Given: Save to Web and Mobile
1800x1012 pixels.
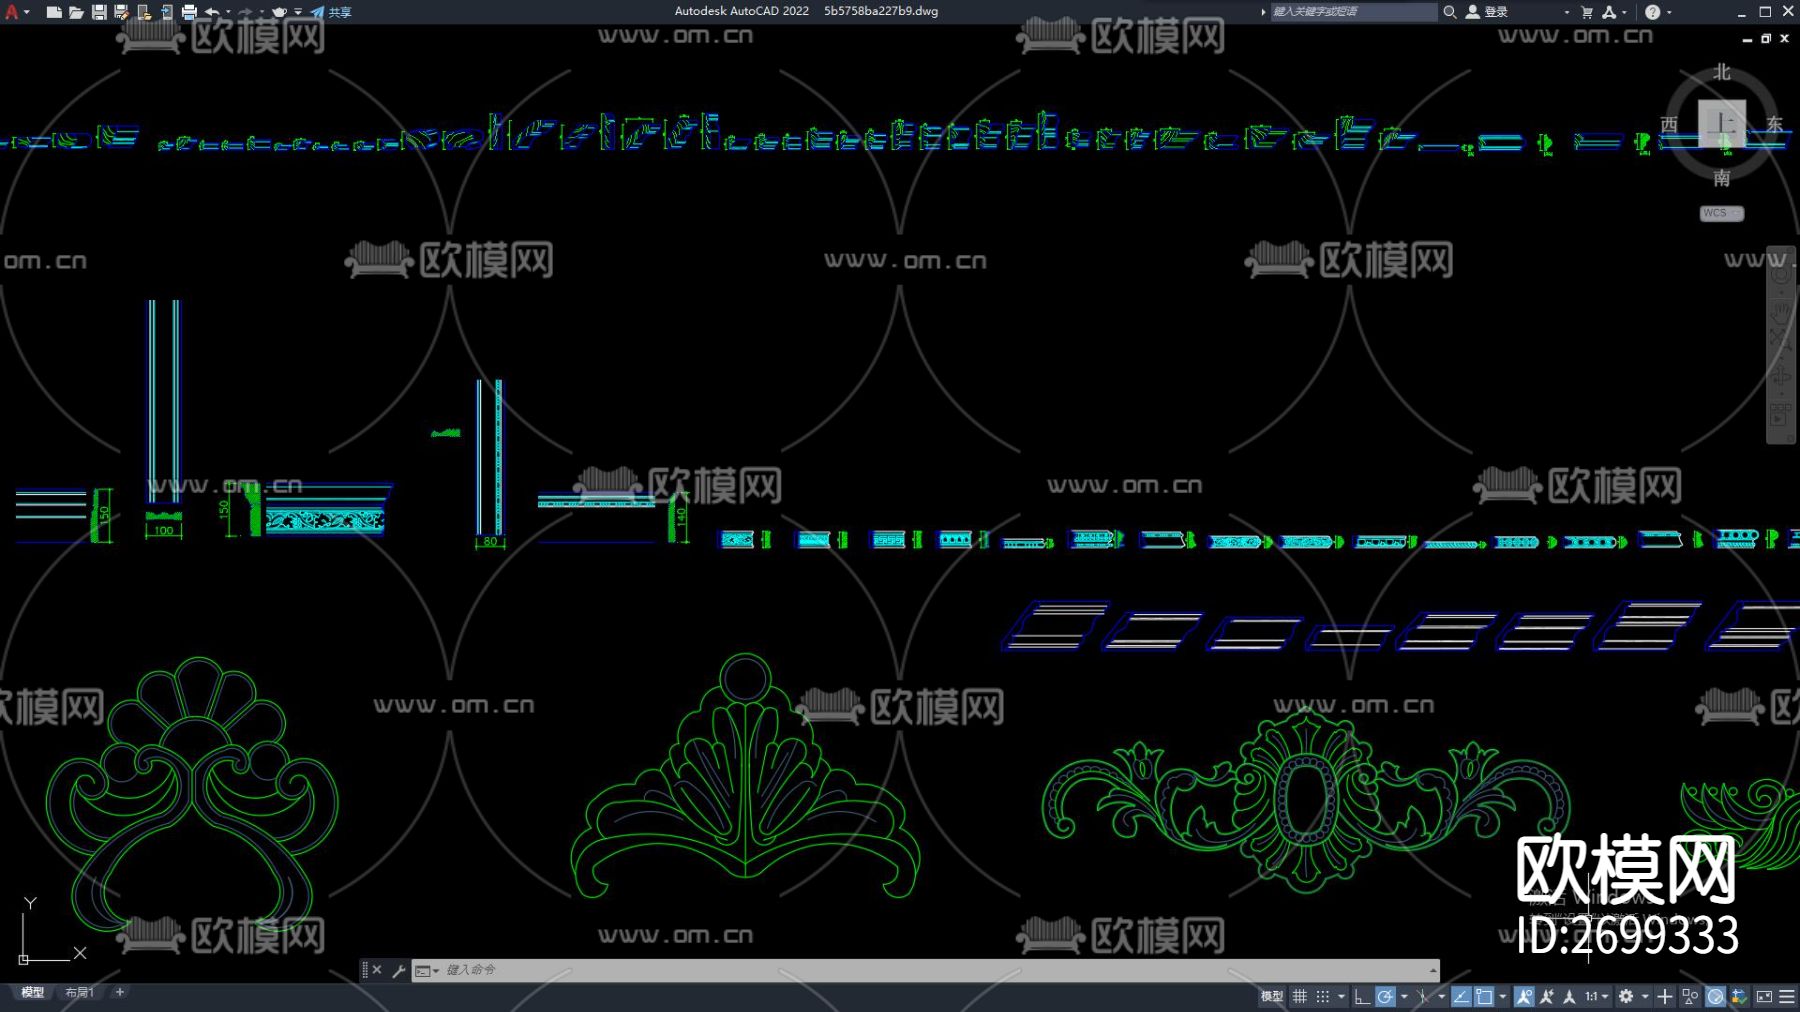Looking at the screenshot, I should (x=166, y=12).
